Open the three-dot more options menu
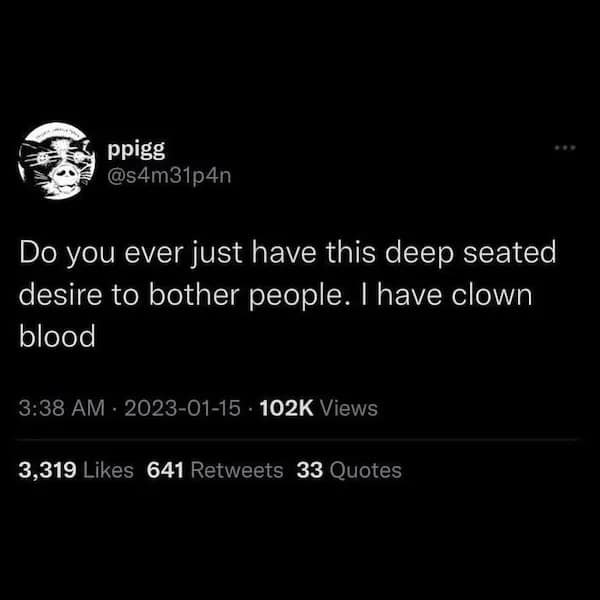This screenshot has height=600, width=600. pos(565,147)
